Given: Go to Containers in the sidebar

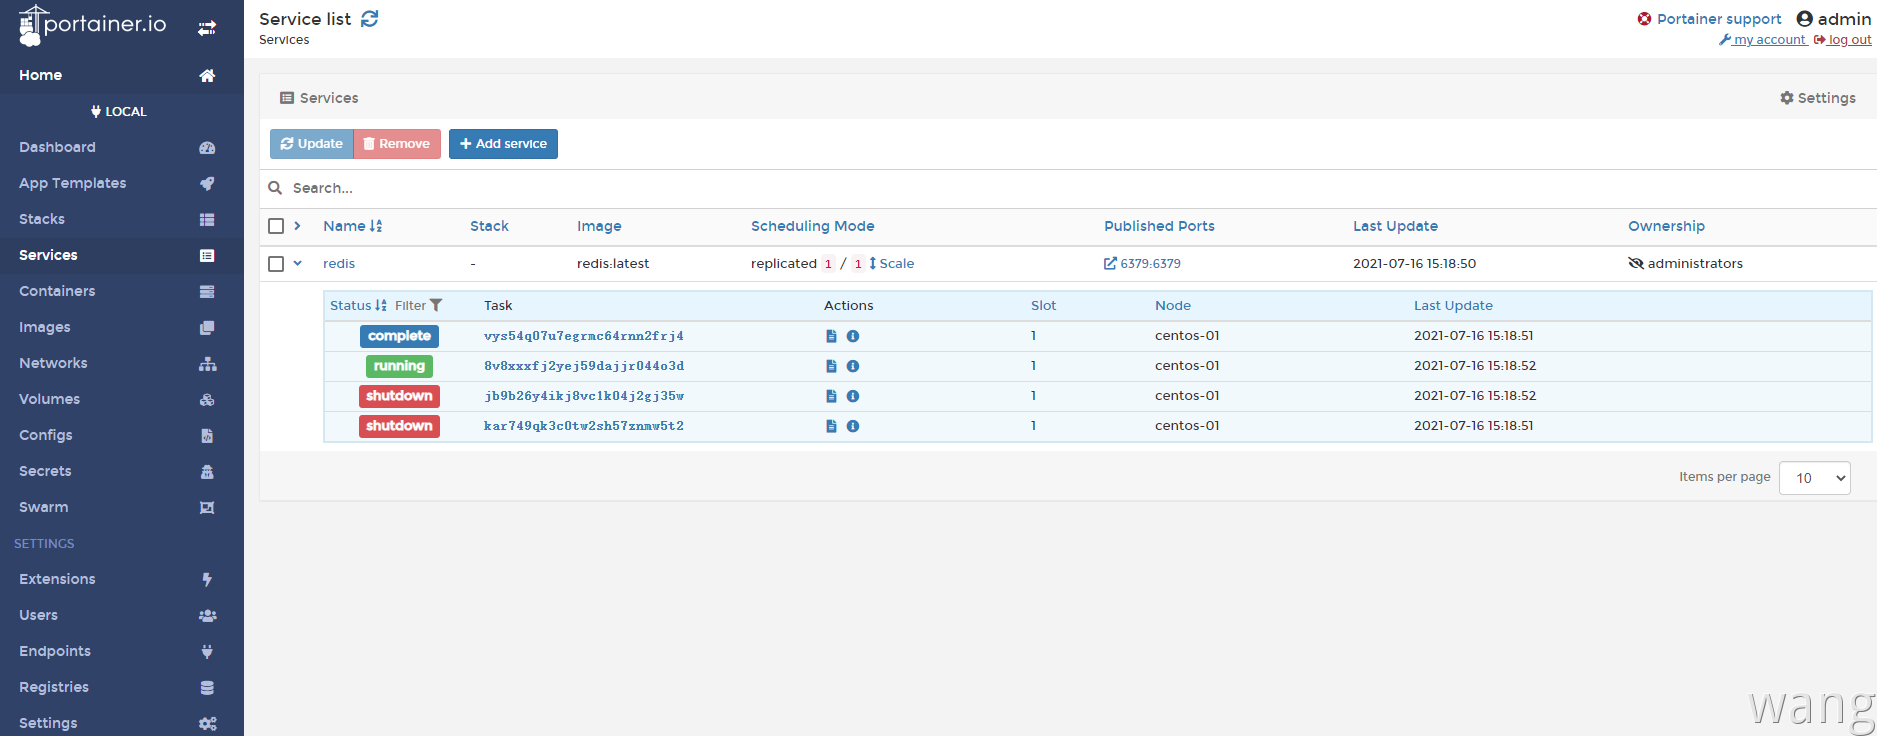Looking at the screenshot, I should point(57,291).
